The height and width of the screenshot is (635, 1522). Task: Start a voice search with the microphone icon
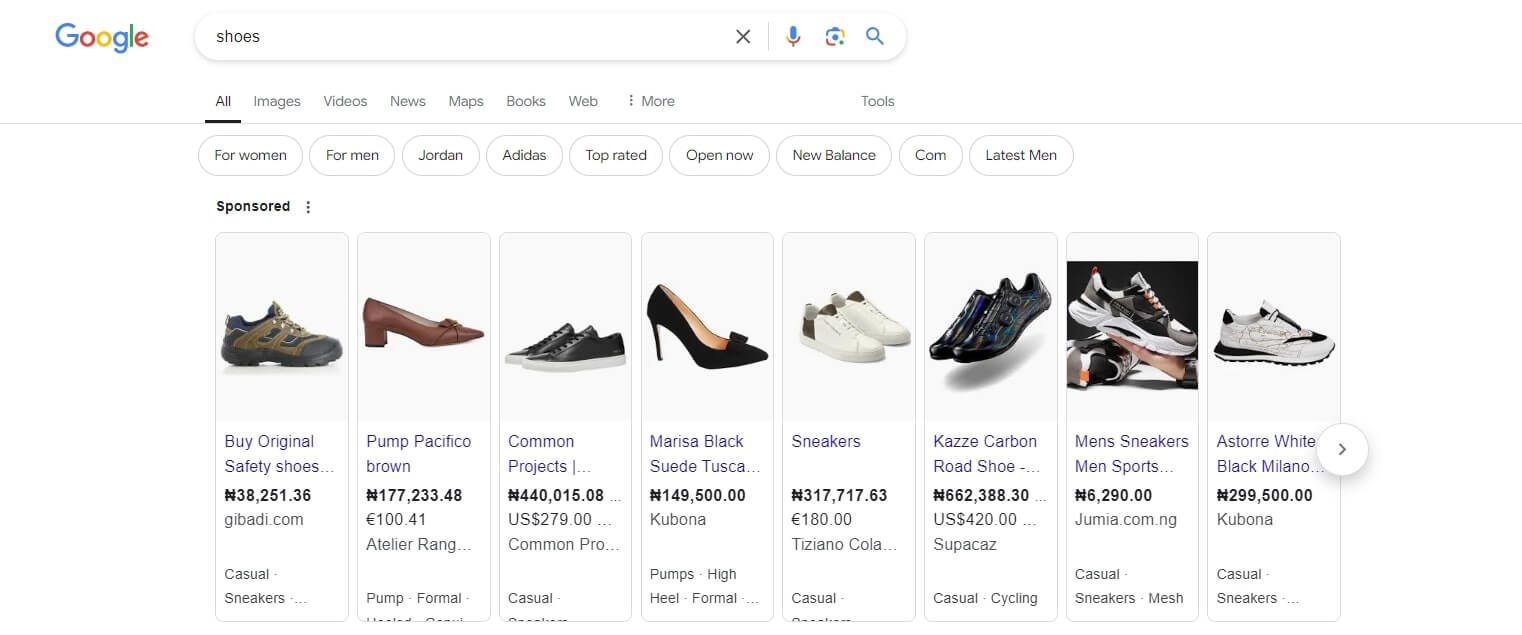pyautogui.click(x=793, y=36)
